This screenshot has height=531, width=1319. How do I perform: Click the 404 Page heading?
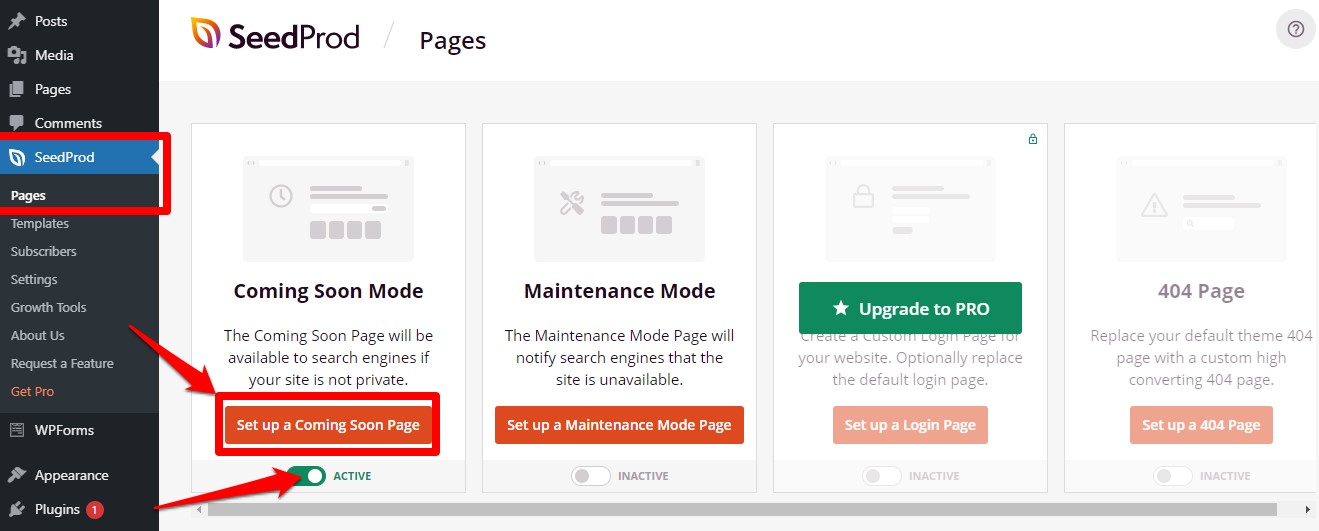tap(1201, 291)
